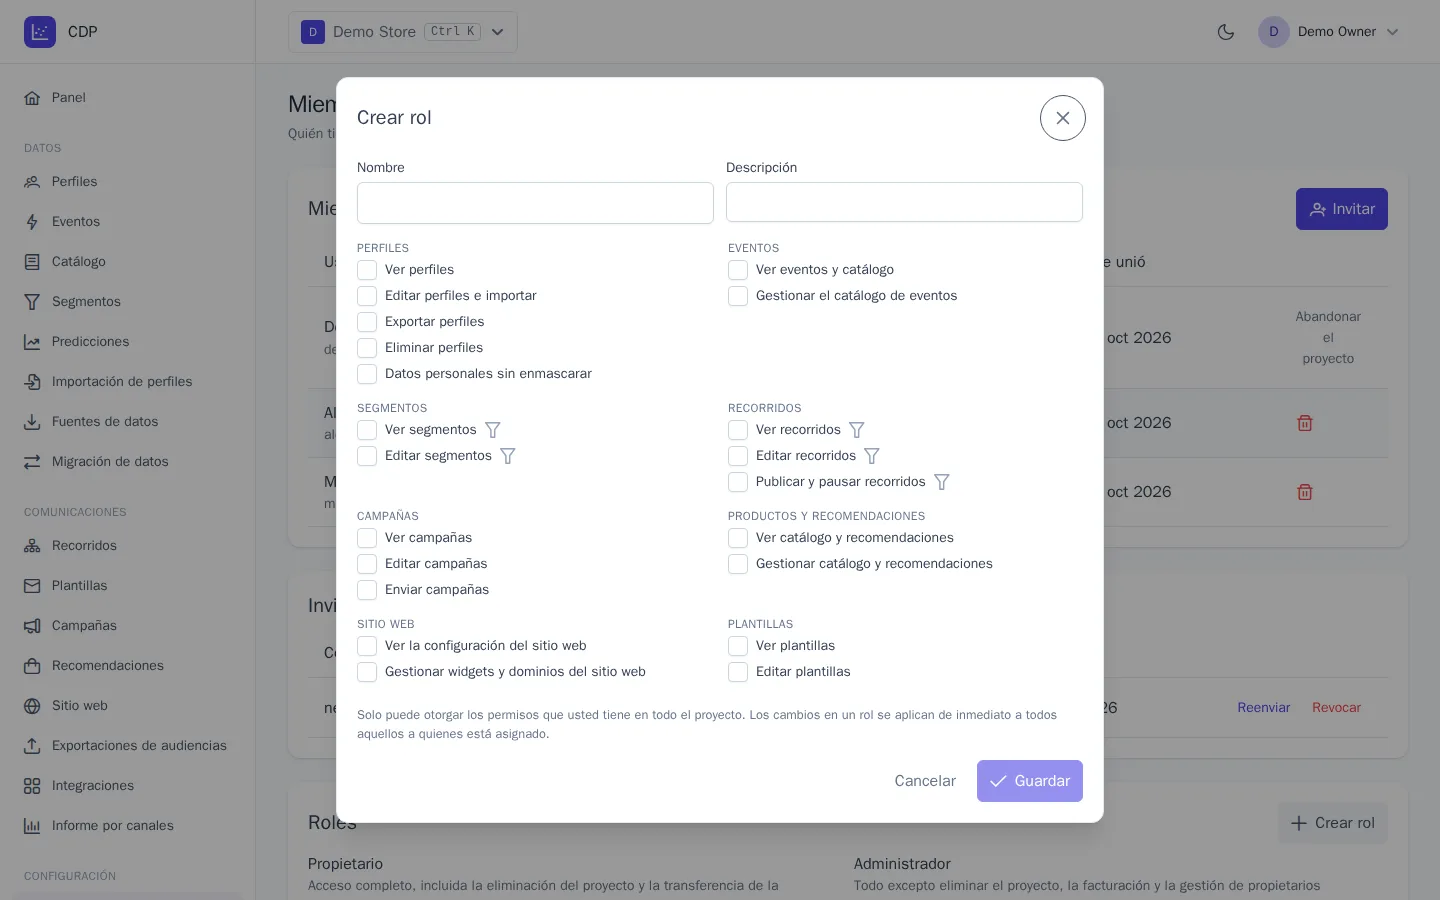Click the CDP logo icon
1440x900 pixels.
click(x=40, y=32)
